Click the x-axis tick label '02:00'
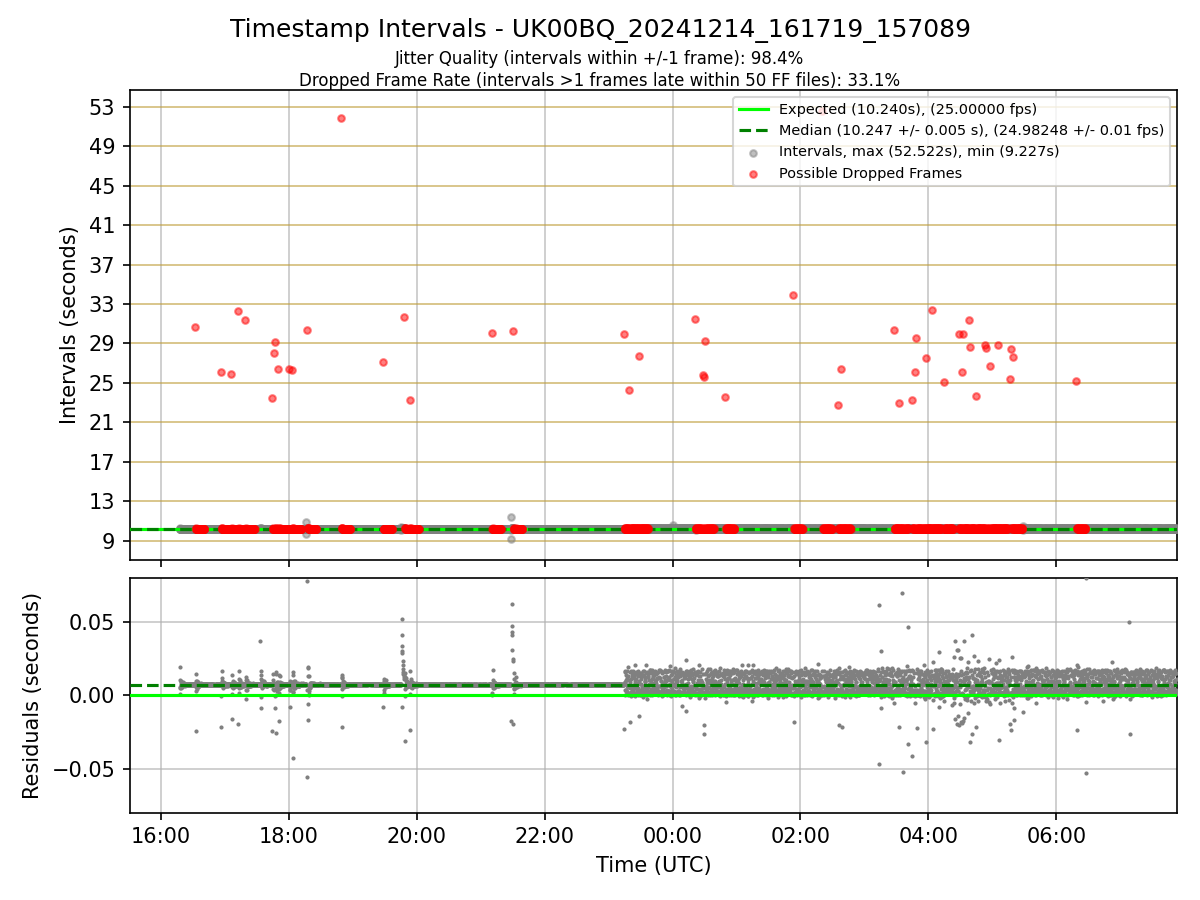This screenshot has height=900, width=1200. [x=800, y=835]
